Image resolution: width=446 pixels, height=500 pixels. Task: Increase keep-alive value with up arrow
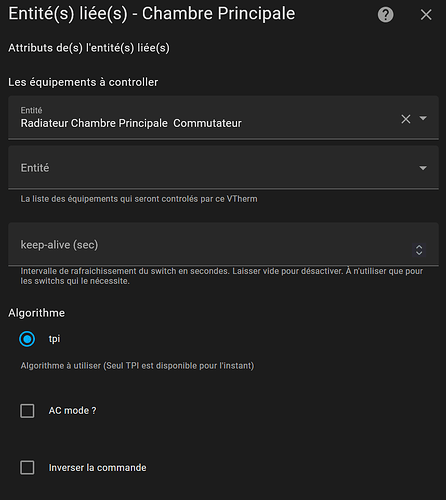(419, 247)
